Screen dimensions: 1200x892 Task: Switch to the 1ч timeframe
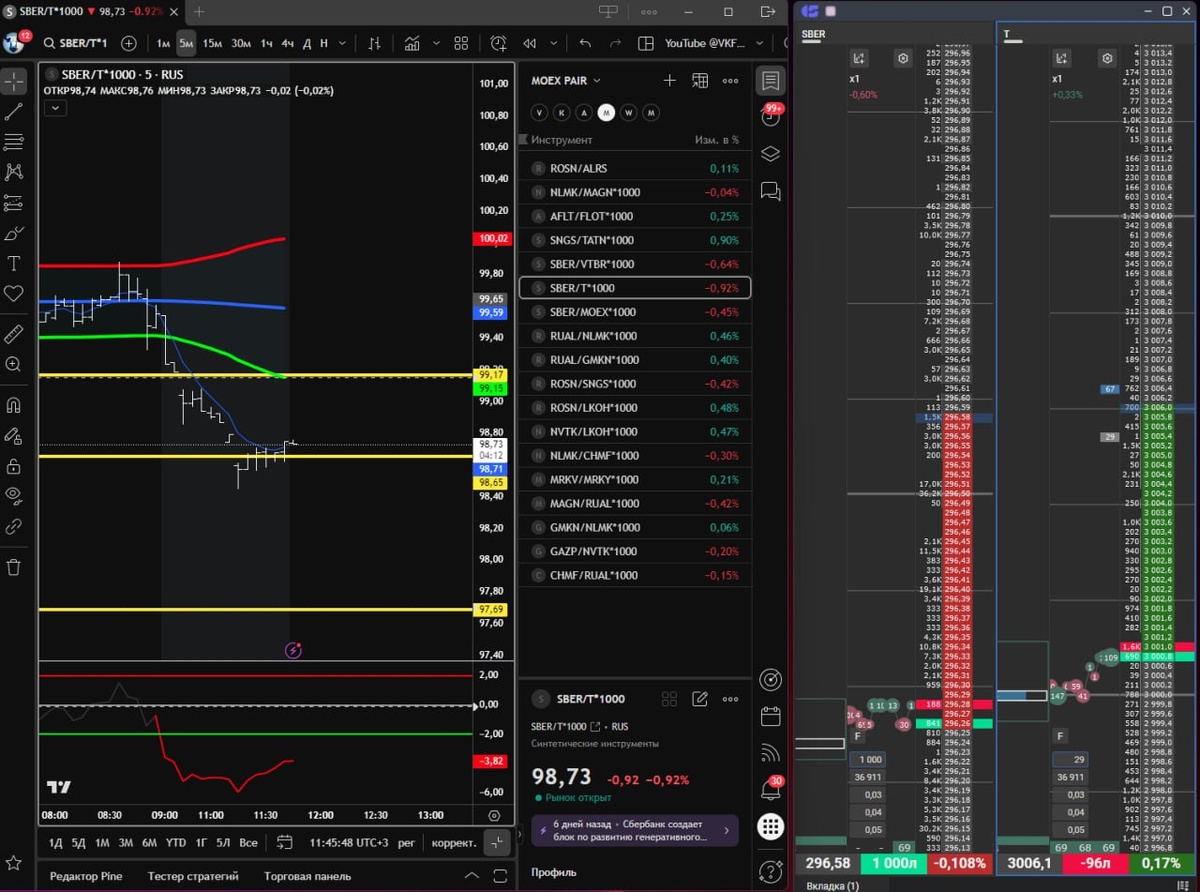267,43
